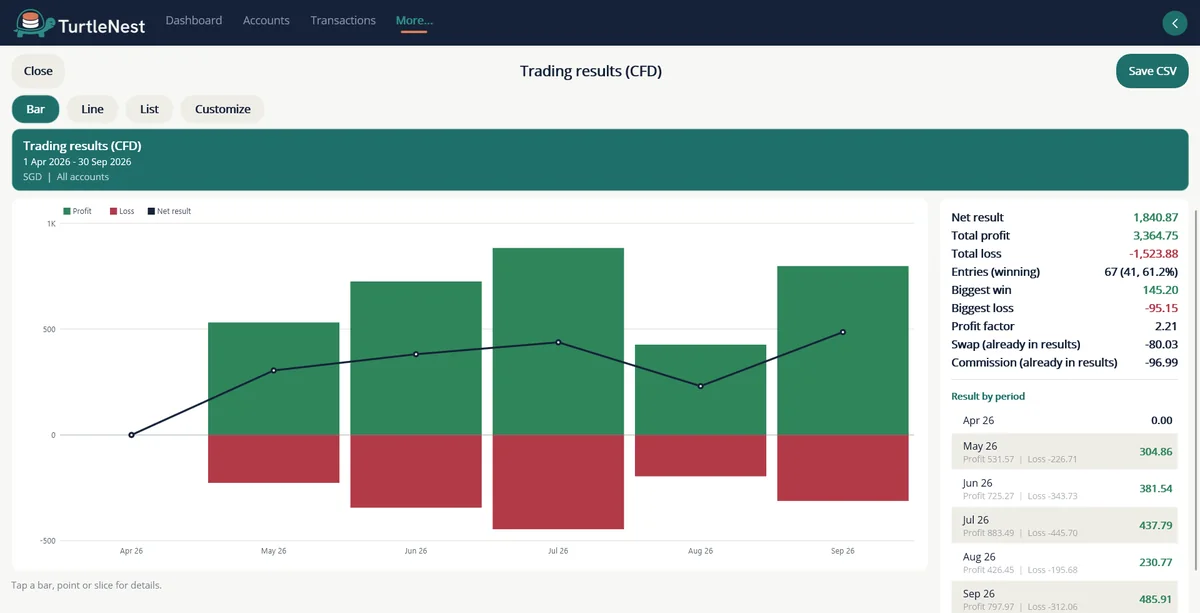This screenshot has height=613, width=1200.
Task: Click the Jul 26 x-axis label
Action: click(x=558, y=551)
